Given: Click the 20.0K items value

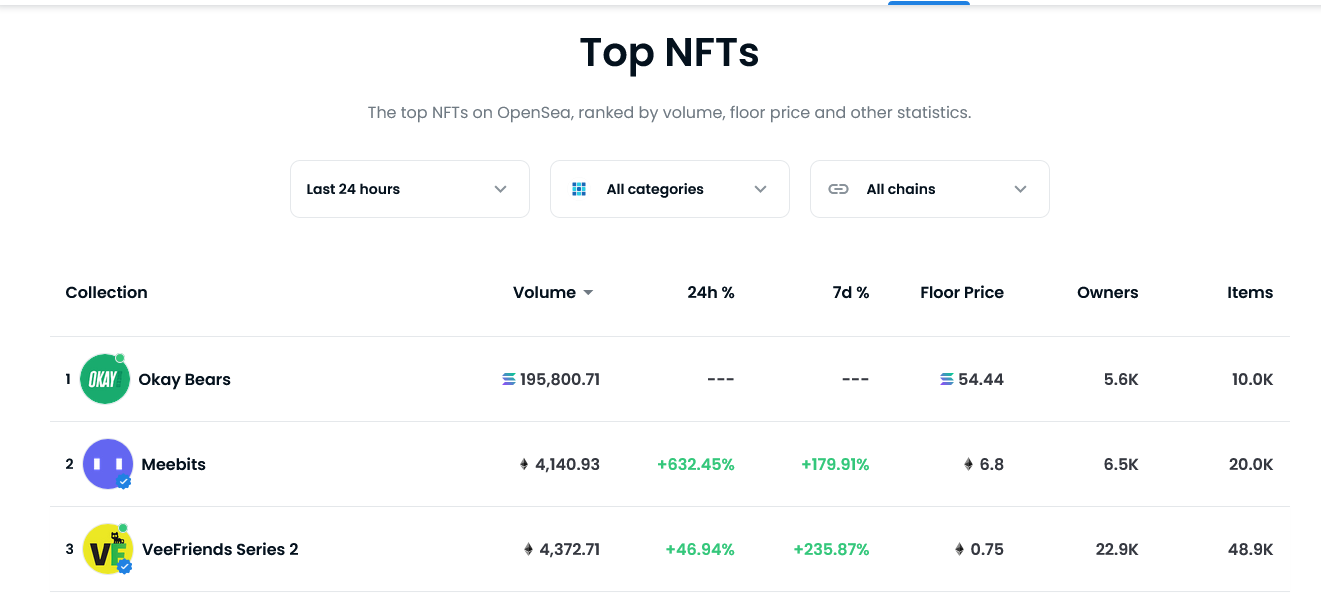Looking at the screenshot, I should coord(1252,464).
